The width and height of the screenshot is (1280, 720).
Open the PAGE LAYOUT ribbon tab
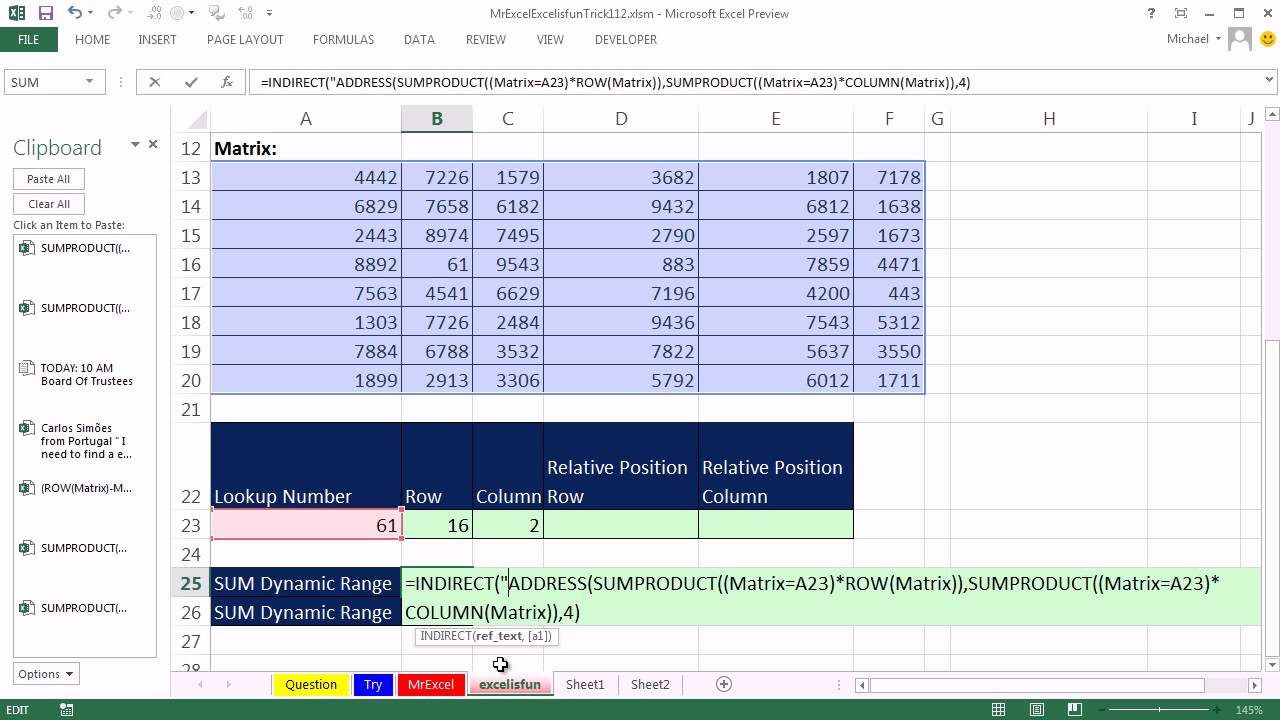pyautogui.click(x=245, y=39)
